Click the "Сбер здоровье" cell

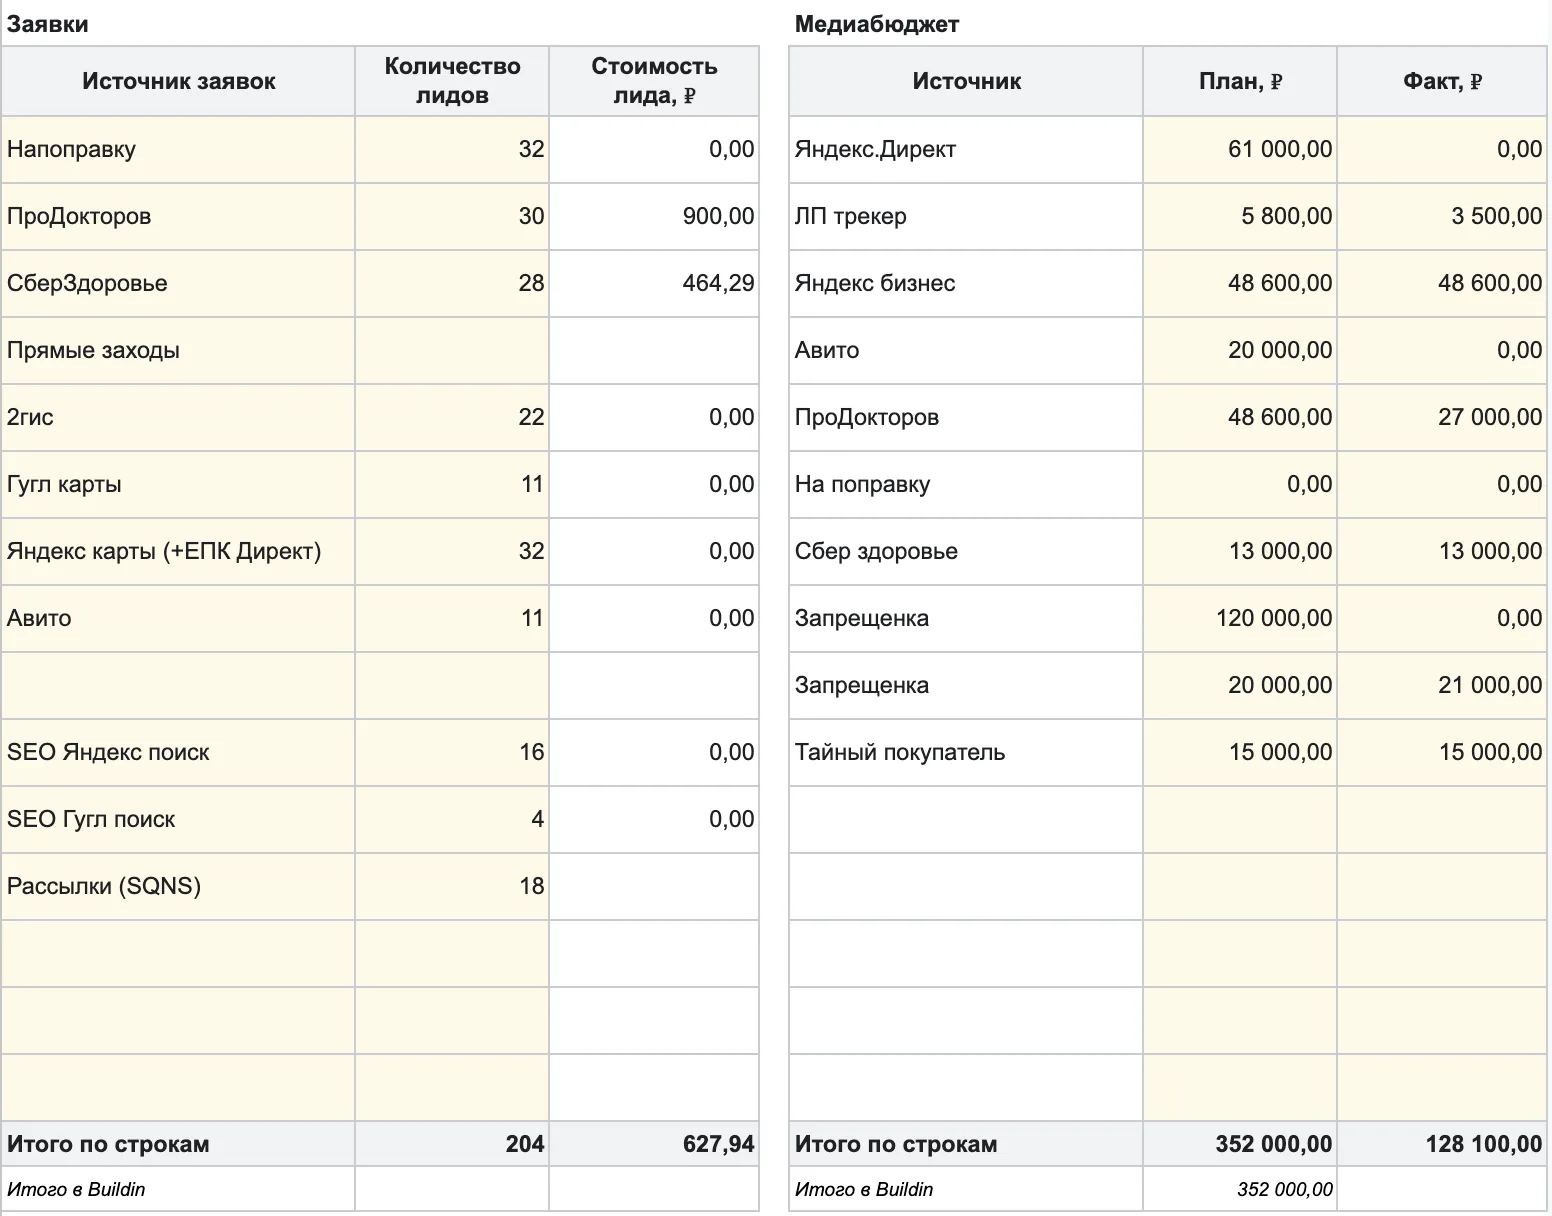tap(966, 552)
